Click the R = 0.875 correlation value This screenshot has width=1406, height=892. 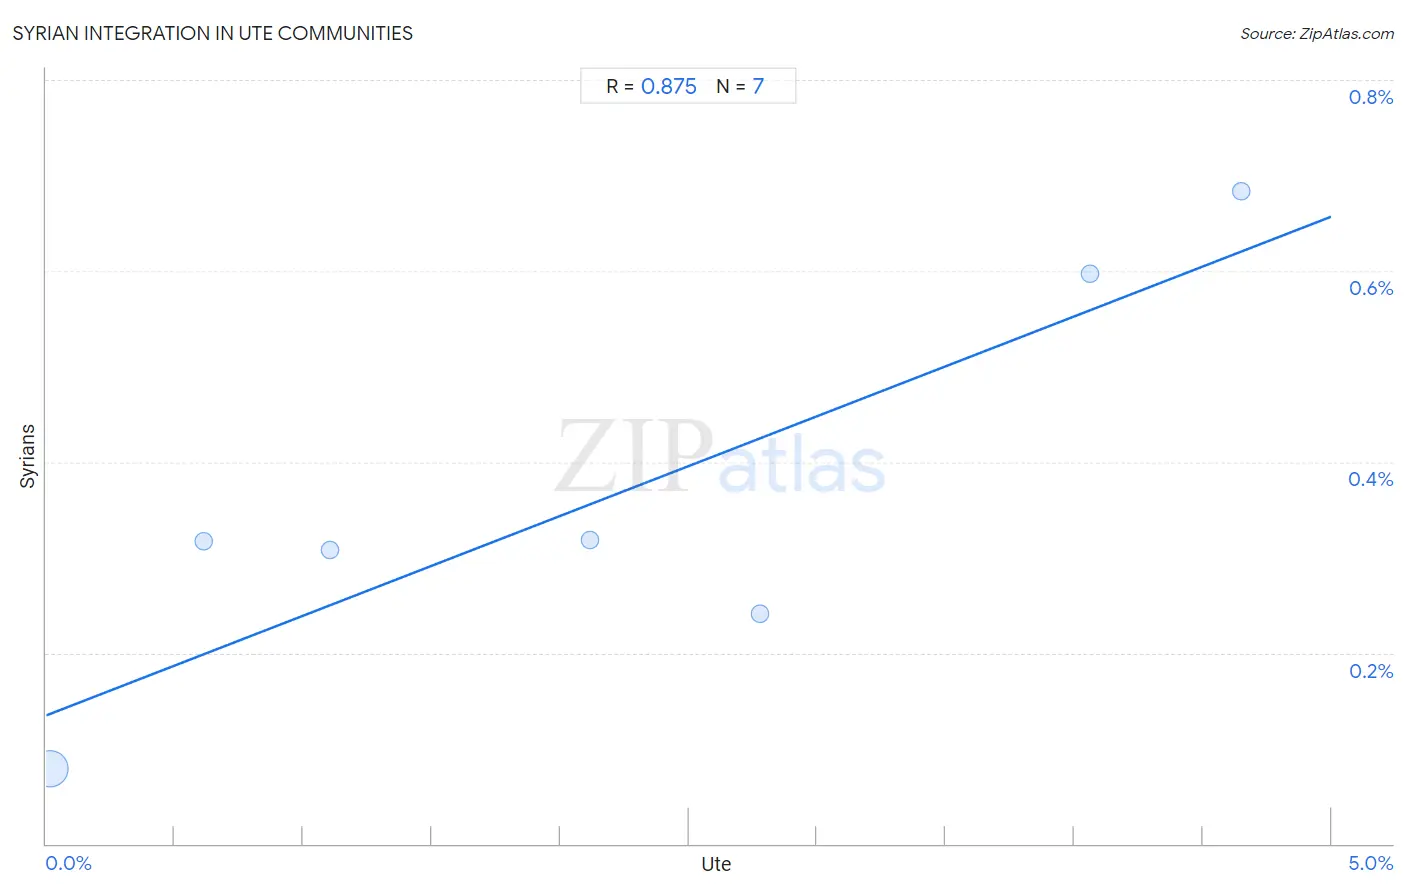tap(651, 87)
